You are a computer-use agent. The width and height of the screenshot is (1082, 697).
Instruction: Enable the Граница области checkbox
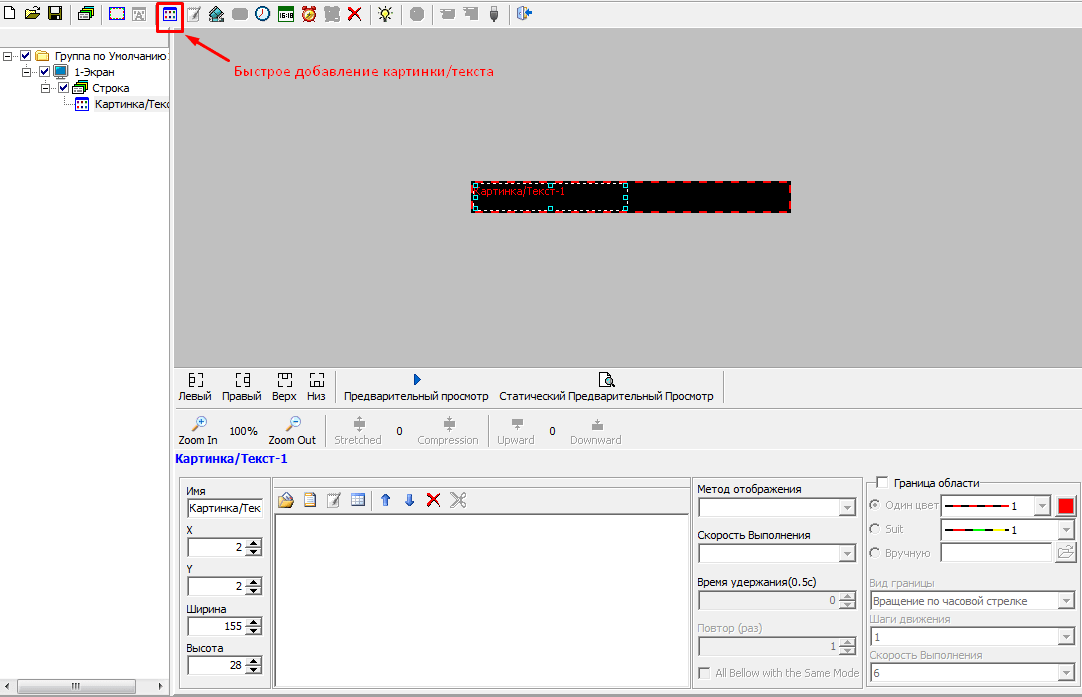[x=882, y=482]
